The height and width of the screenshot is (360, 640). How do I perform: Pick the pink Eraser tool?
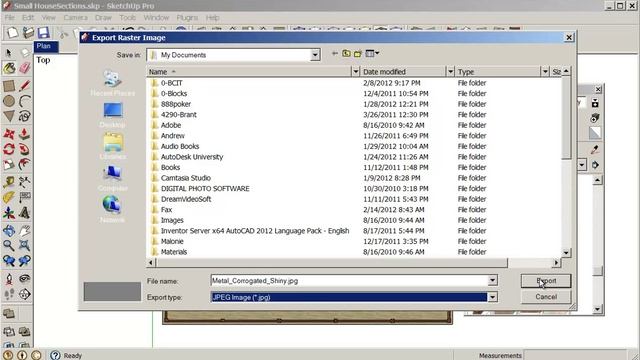click(24, 68)
